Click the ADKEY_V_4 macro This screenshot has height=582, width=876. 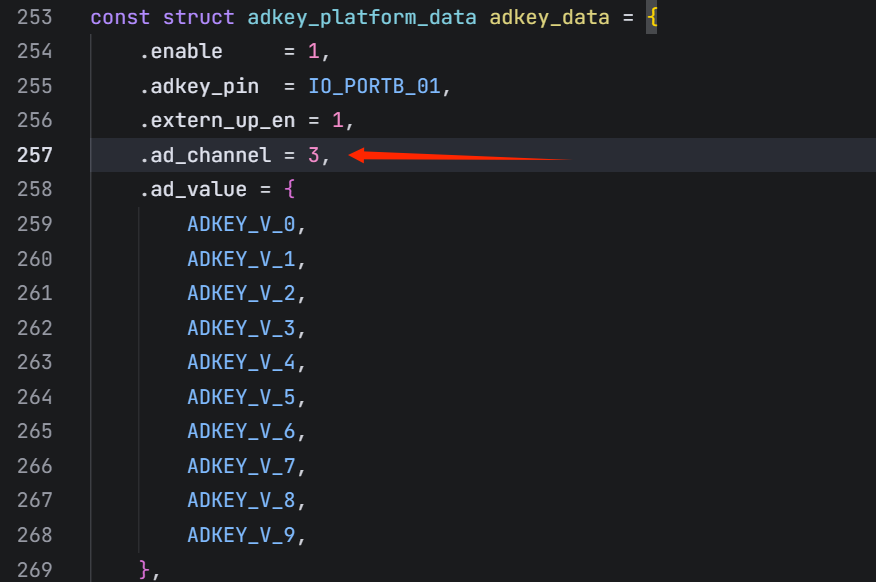point(241,362)
